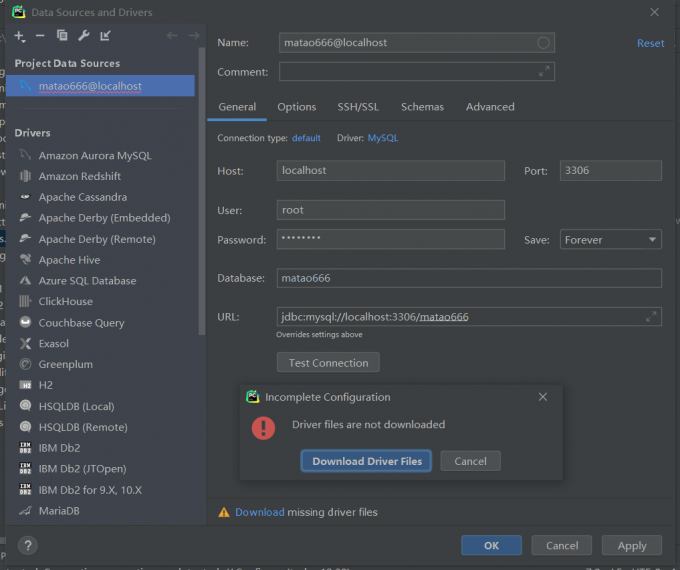Click into the Host input field
Image resolution: width=680 pixels, height=570 pixels.
pos(390,171)
